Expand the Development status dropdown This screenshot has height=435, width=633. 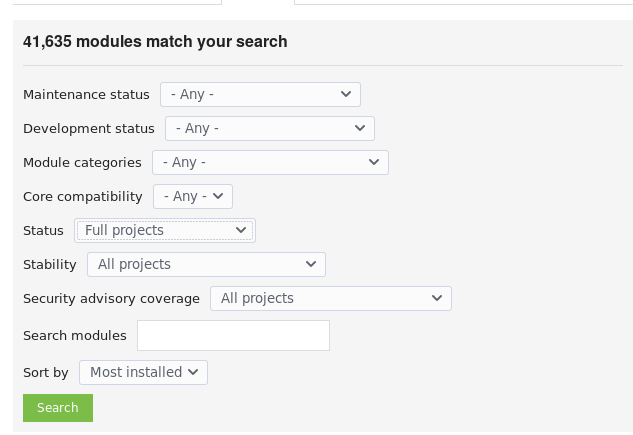(x=270, y=128)
